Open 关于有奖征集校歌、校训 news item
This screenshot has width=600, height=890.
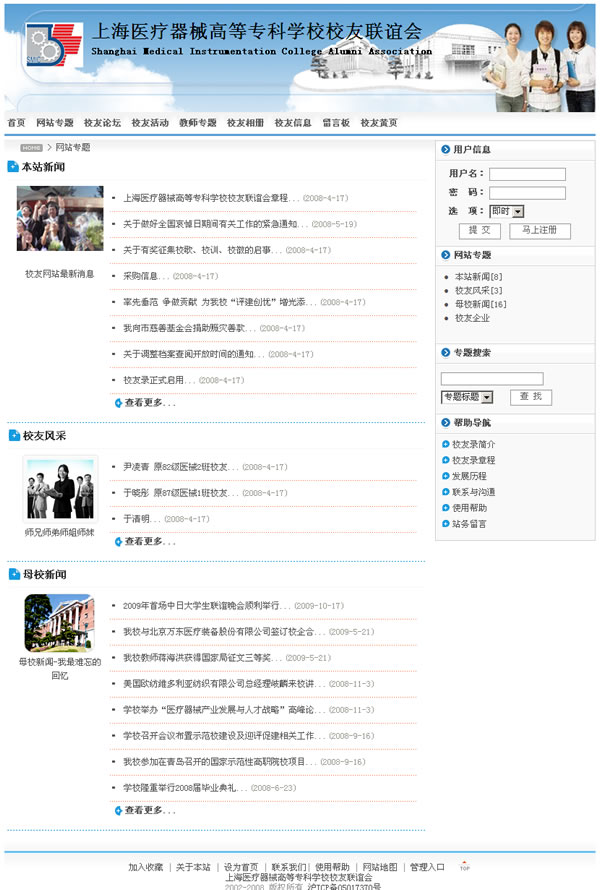[x=203, y=250]
